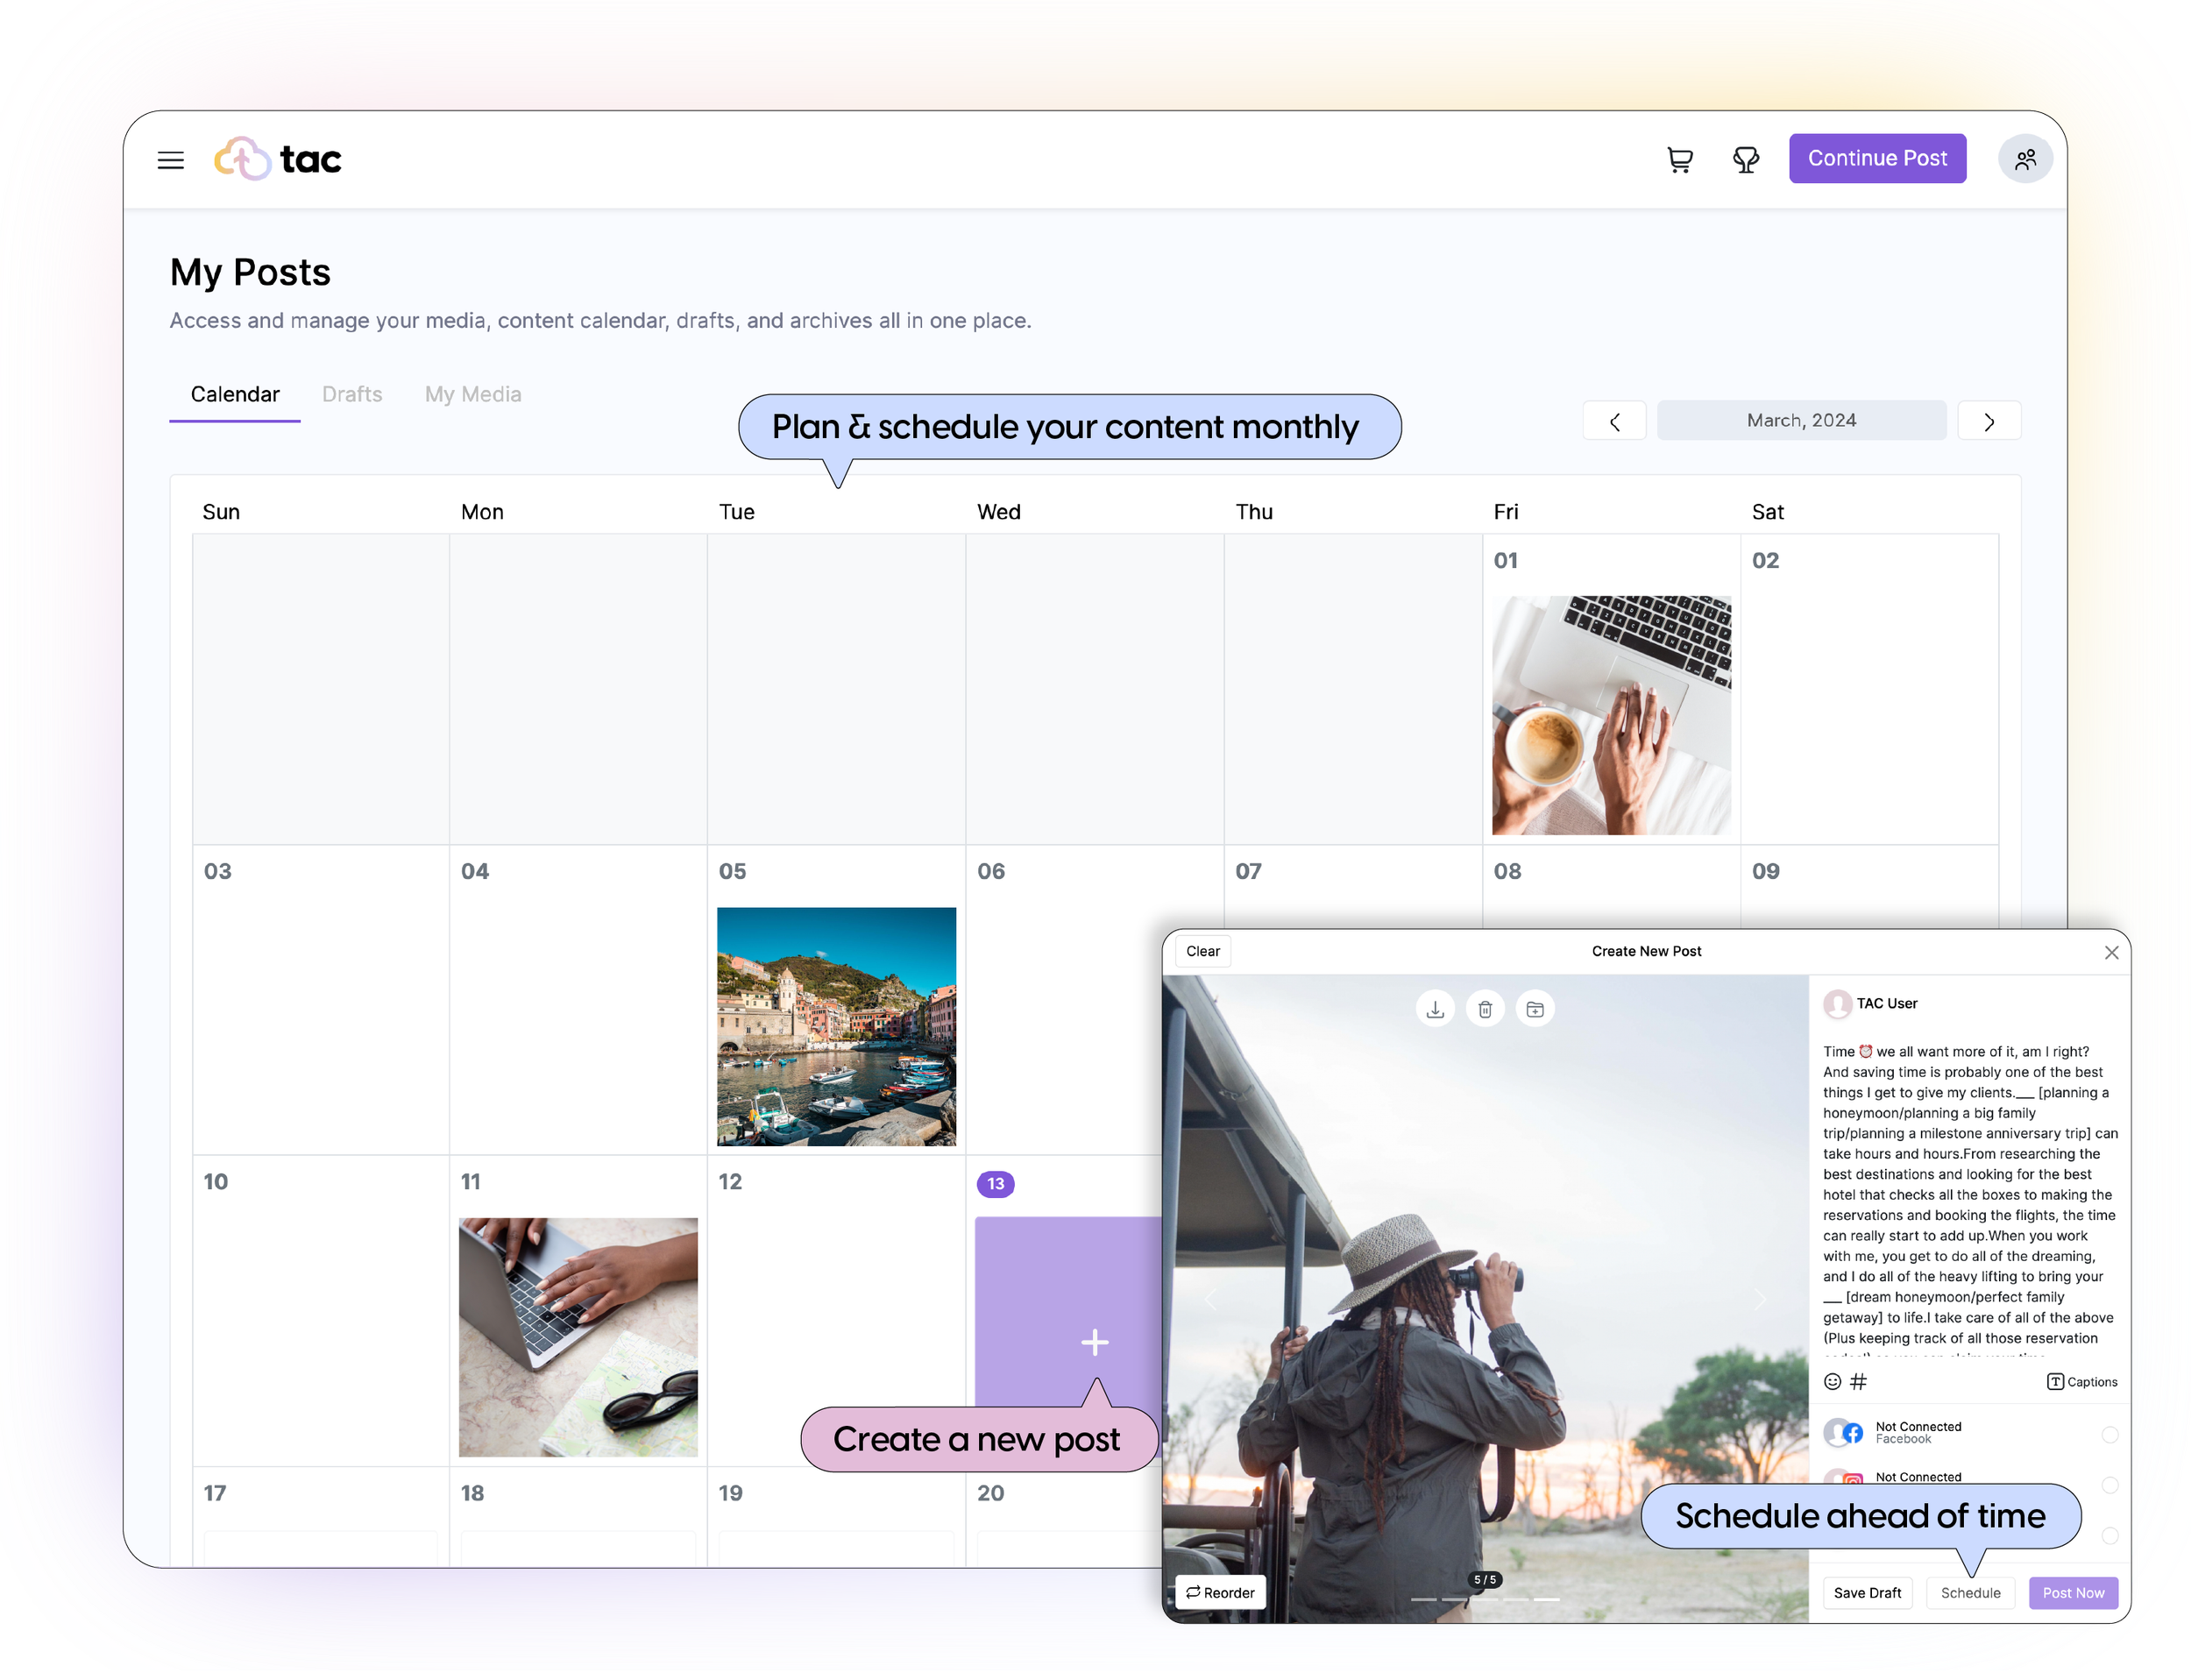Image resolution: width=2191 pixels, height=1680 pixels.
Task: Switch to the Drafts tab
Action: [x=352, y=394]
